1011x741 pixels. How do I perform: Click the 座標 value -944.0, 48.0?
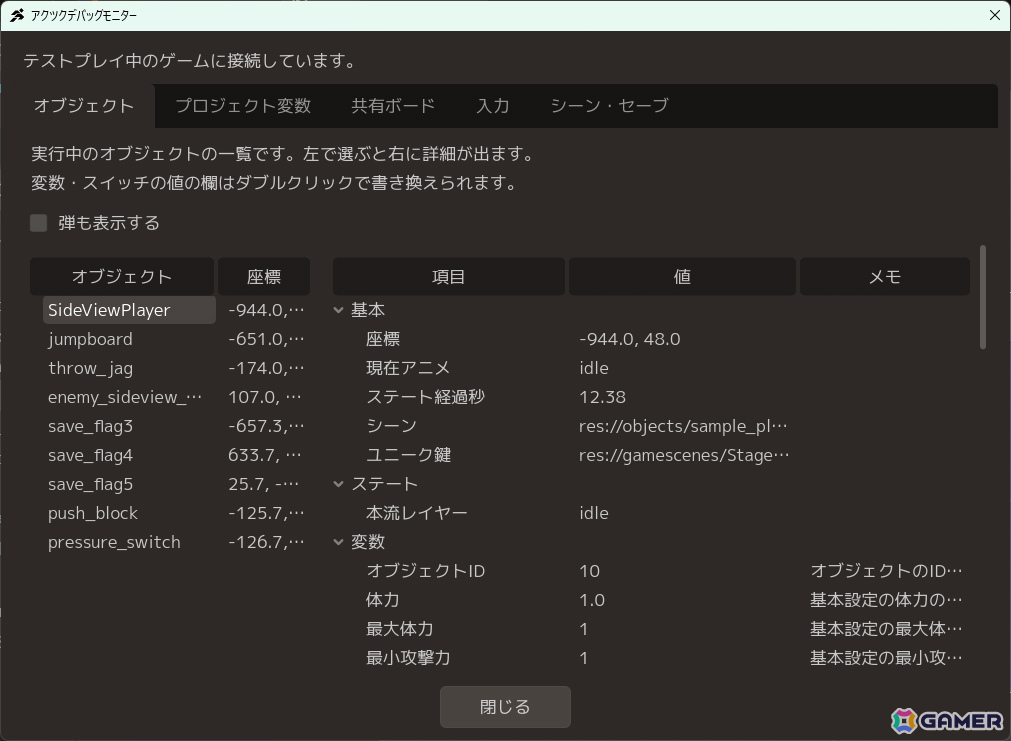(630, 339)
